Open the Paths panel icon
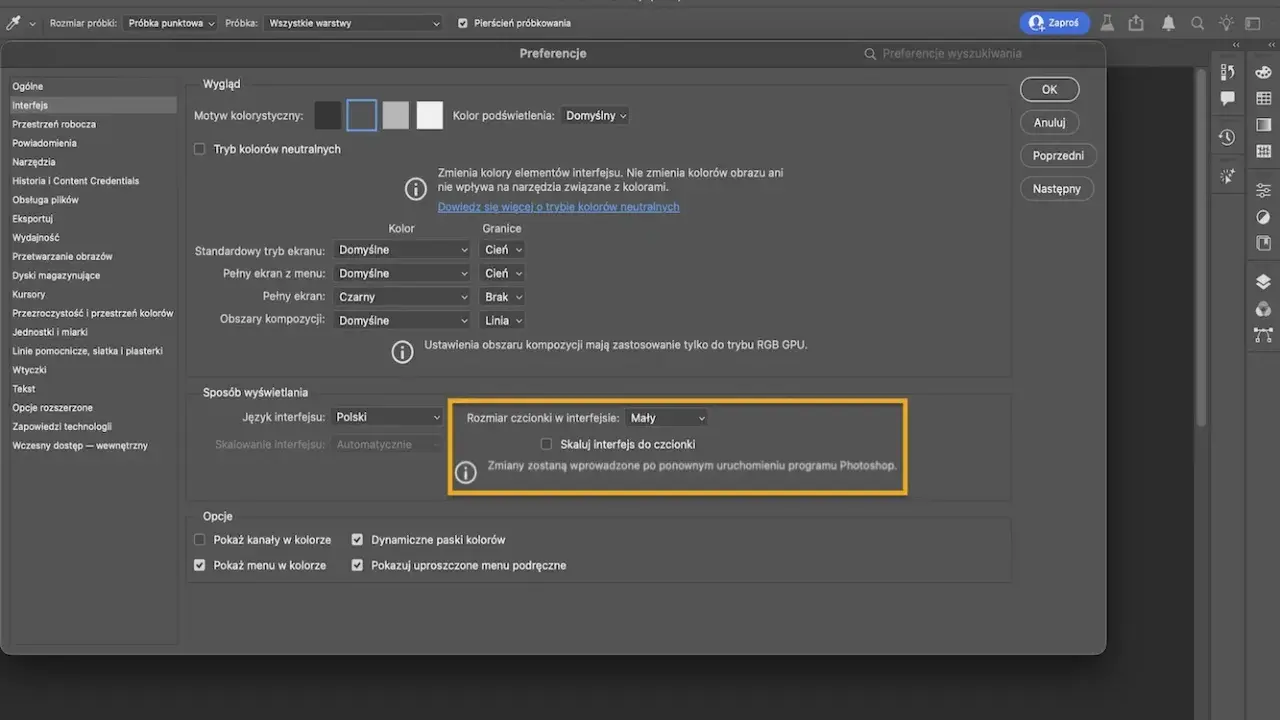The image size is (1280, 720). (1264, 335)
